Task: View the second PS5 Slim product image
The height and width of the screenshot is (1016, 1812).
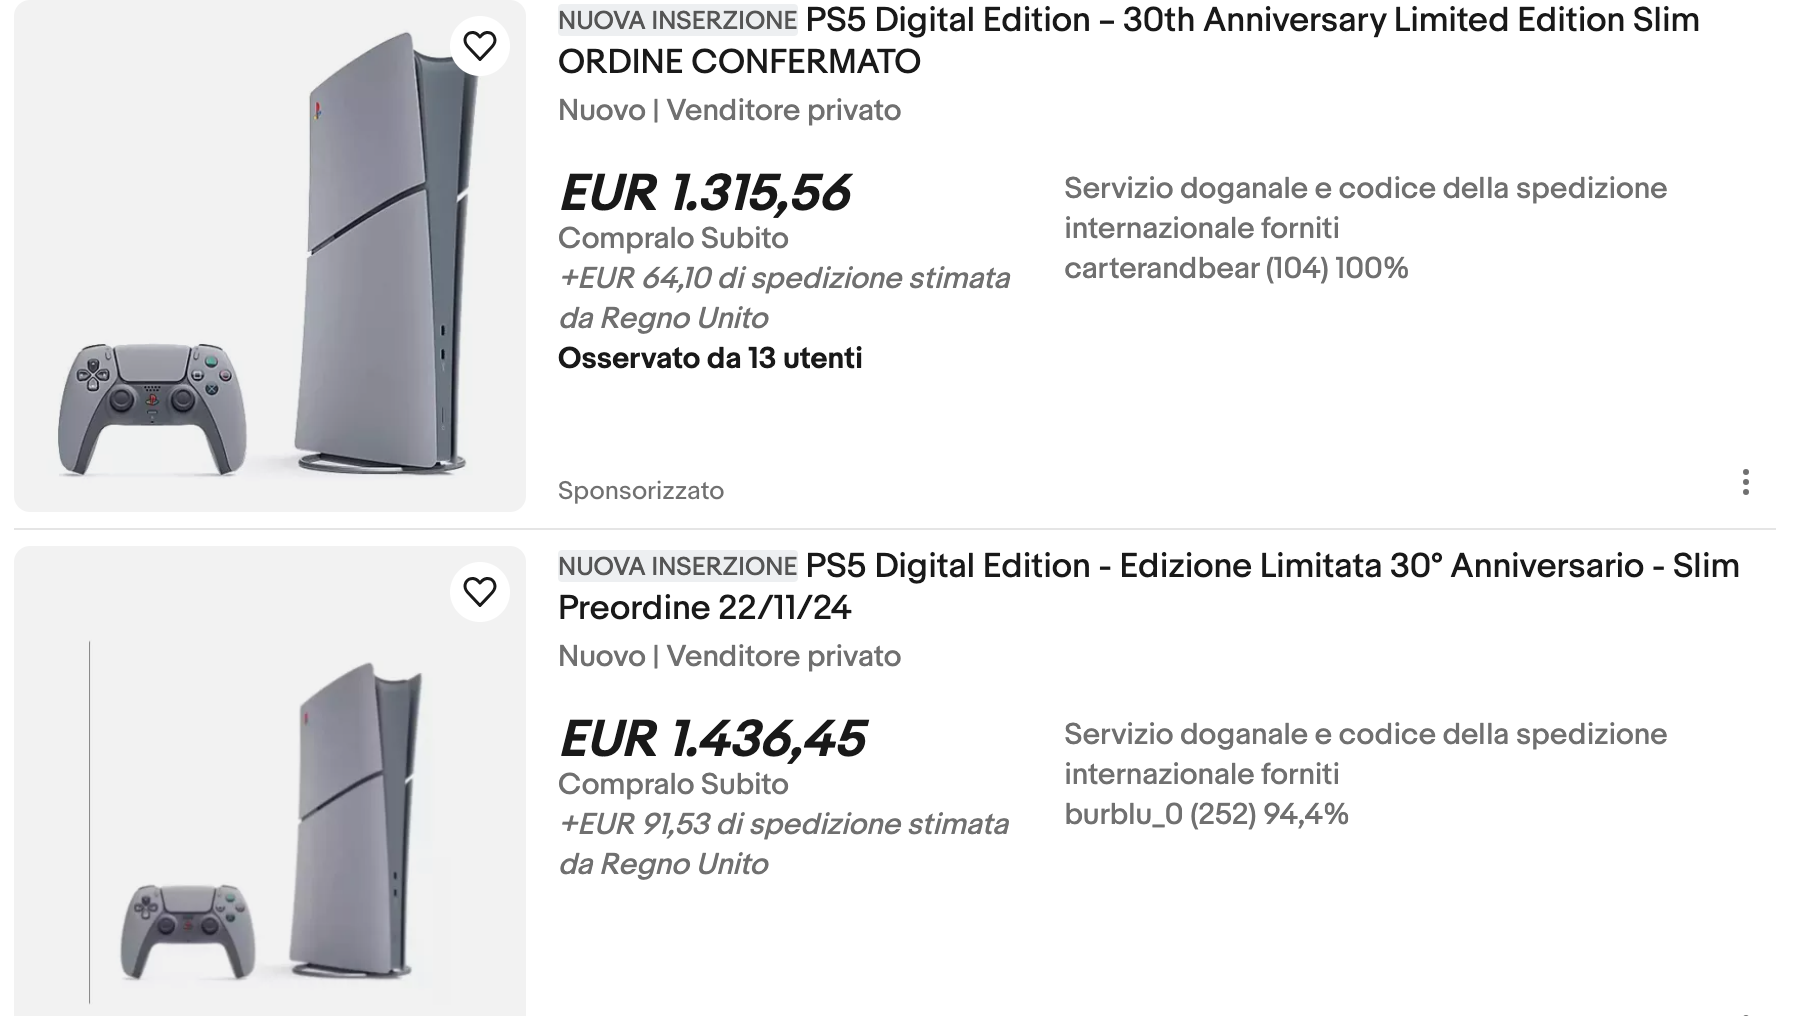Action: click(270, 800)
